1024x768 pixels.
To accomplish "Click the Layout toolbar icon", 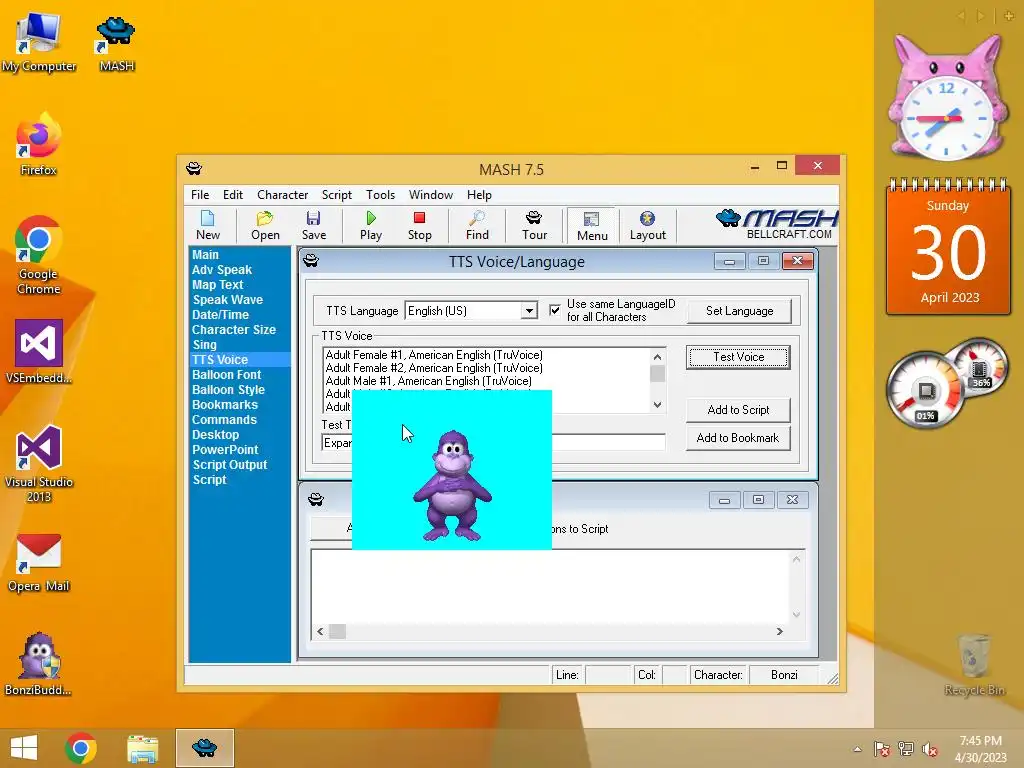I will pyautogui.click(x=647, y=226).
